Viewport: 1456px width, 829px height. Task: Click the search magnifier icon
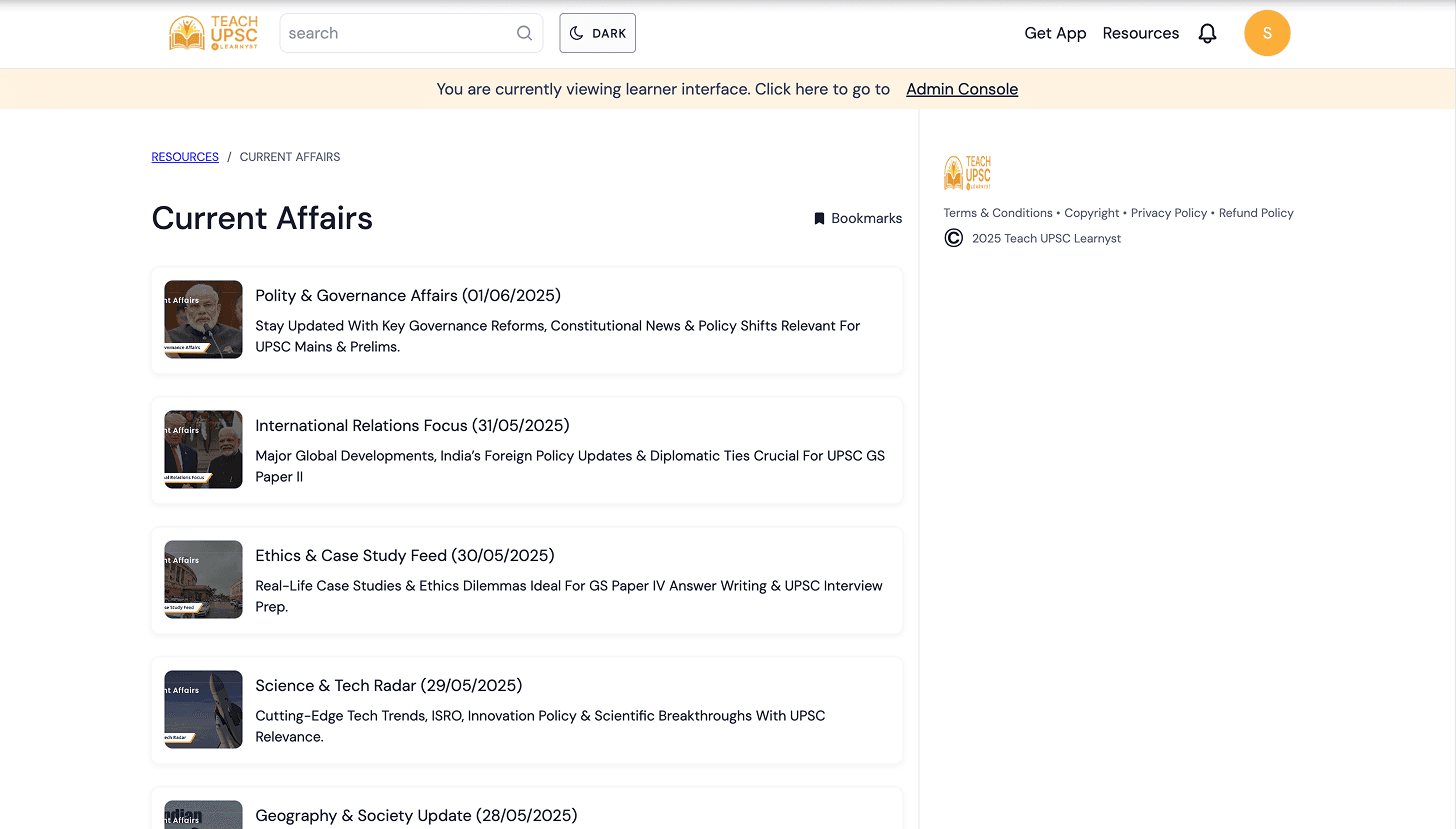524,33
